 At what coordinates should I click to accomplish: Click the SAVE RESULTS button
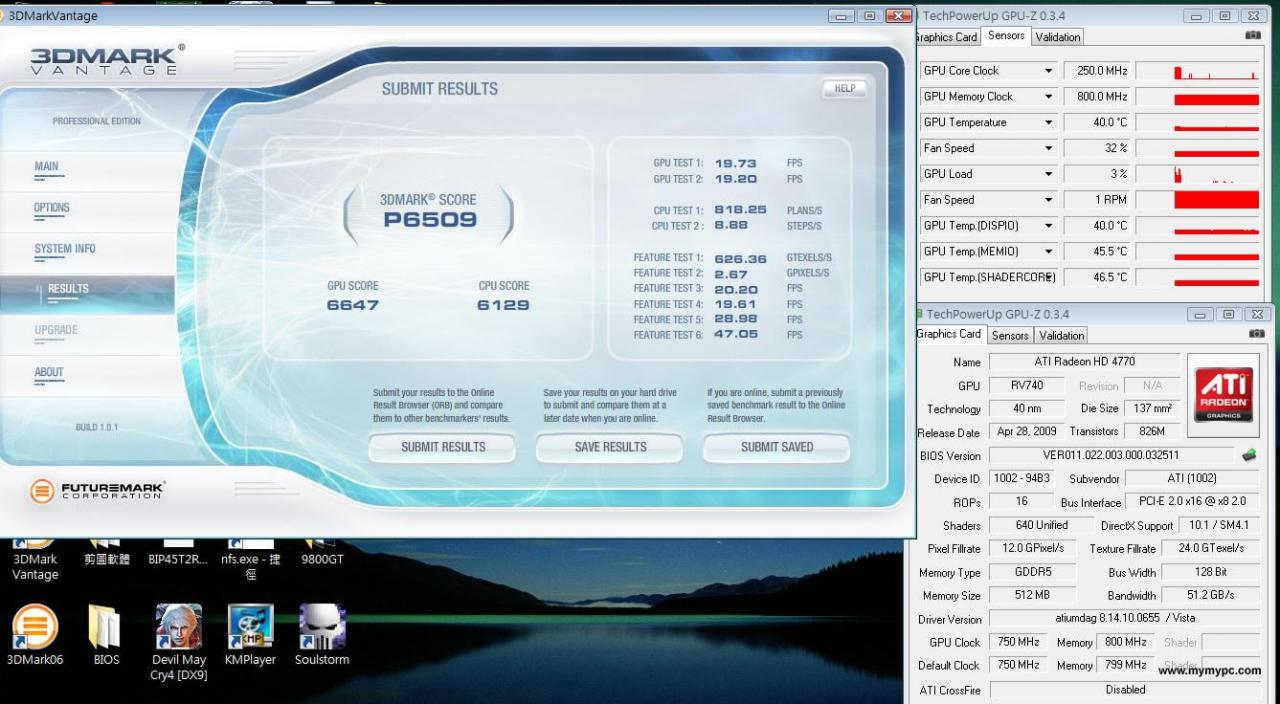click(x=610, y=448)
